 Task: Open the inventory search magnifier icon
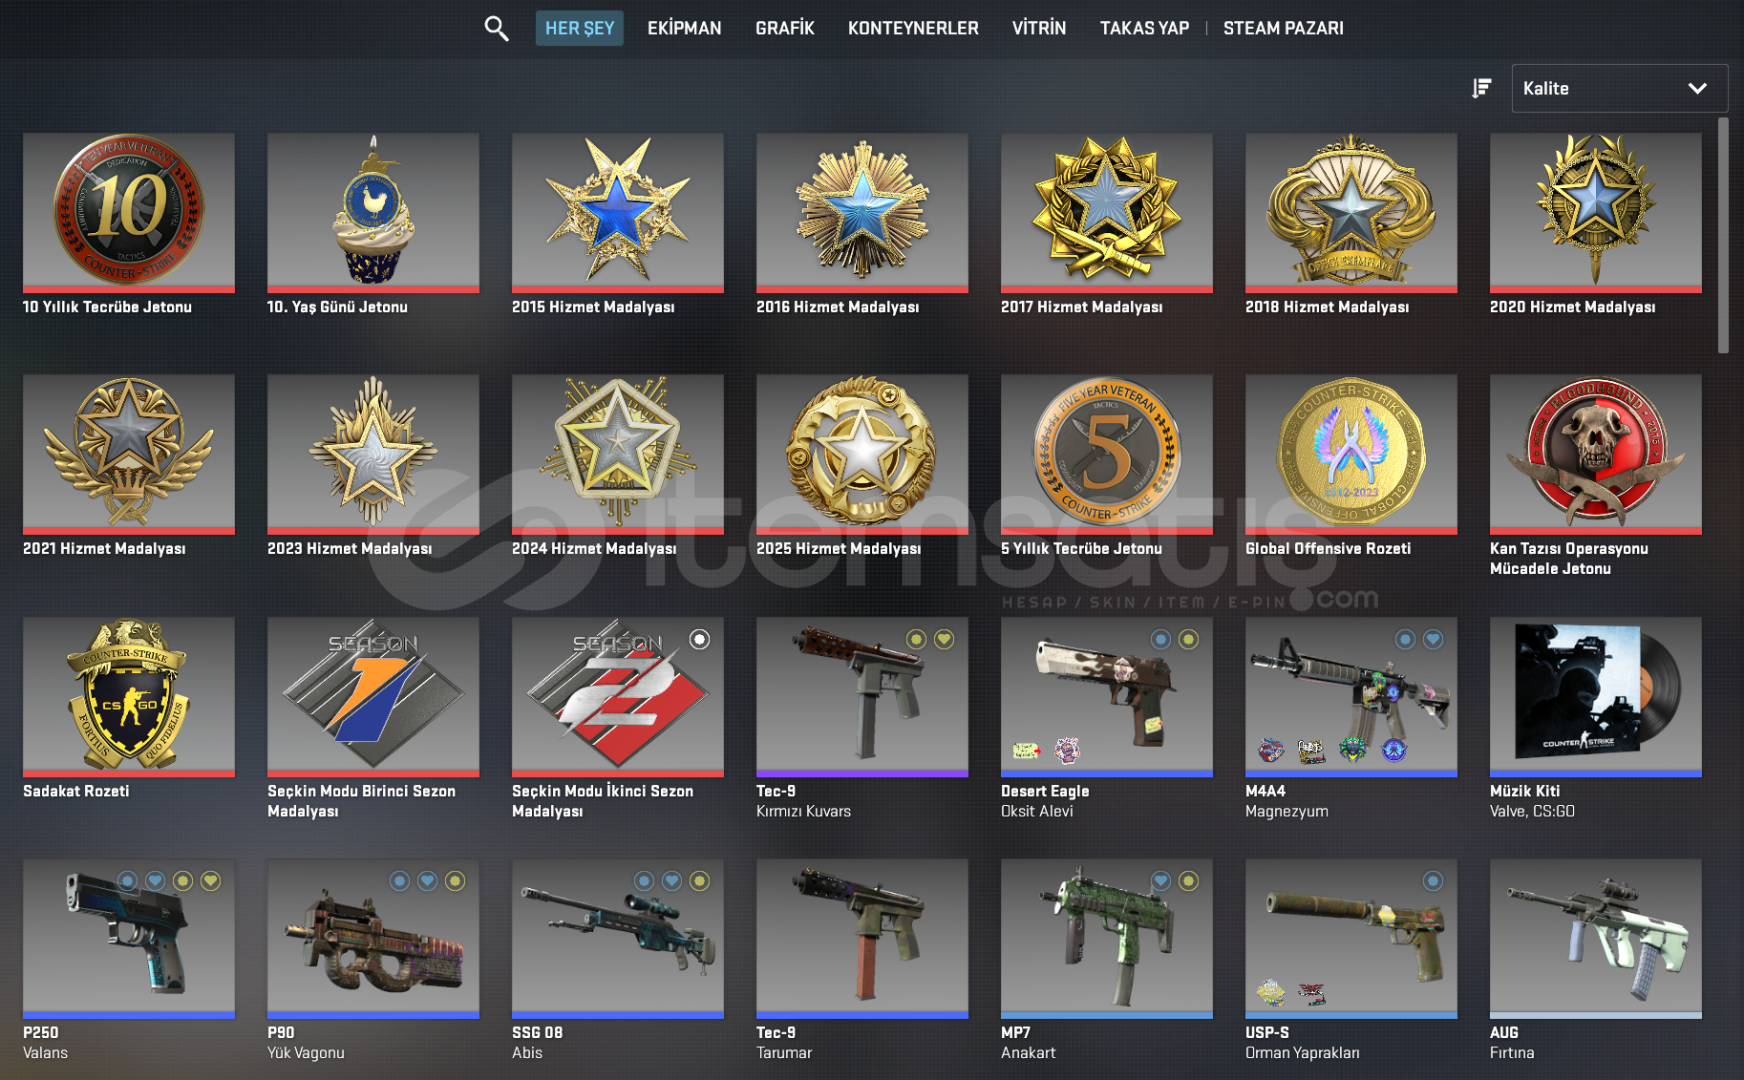(x=496, y=28)
